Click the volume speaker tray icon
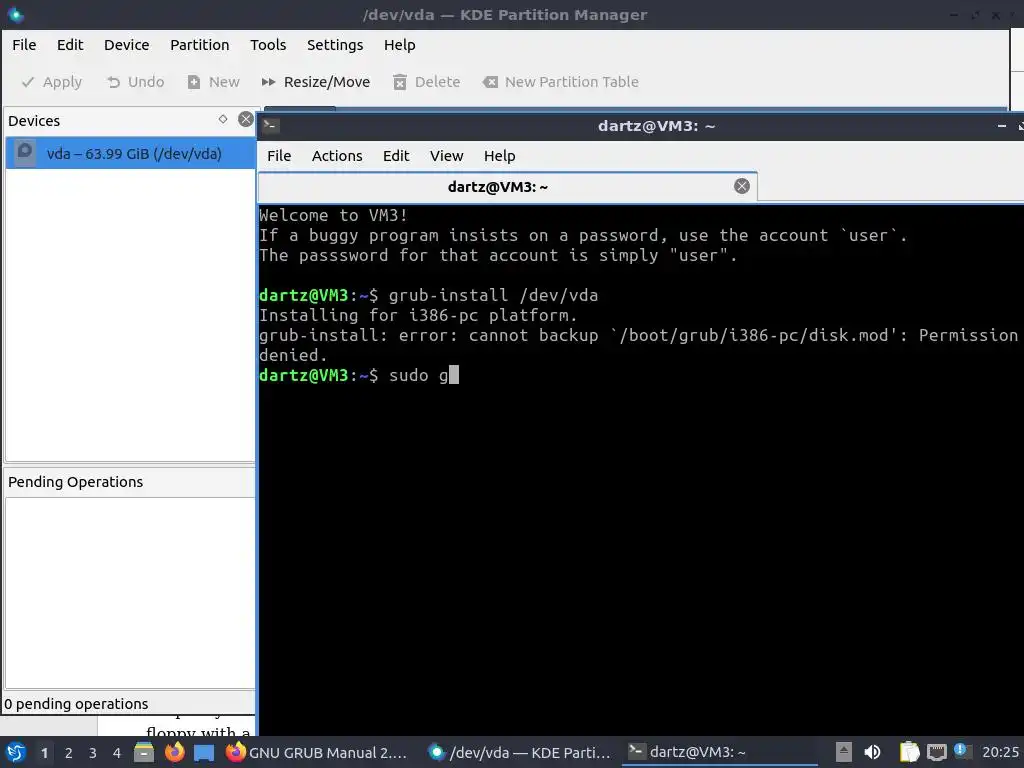Viewport: 1024px width, 768px height. point(872,752)
